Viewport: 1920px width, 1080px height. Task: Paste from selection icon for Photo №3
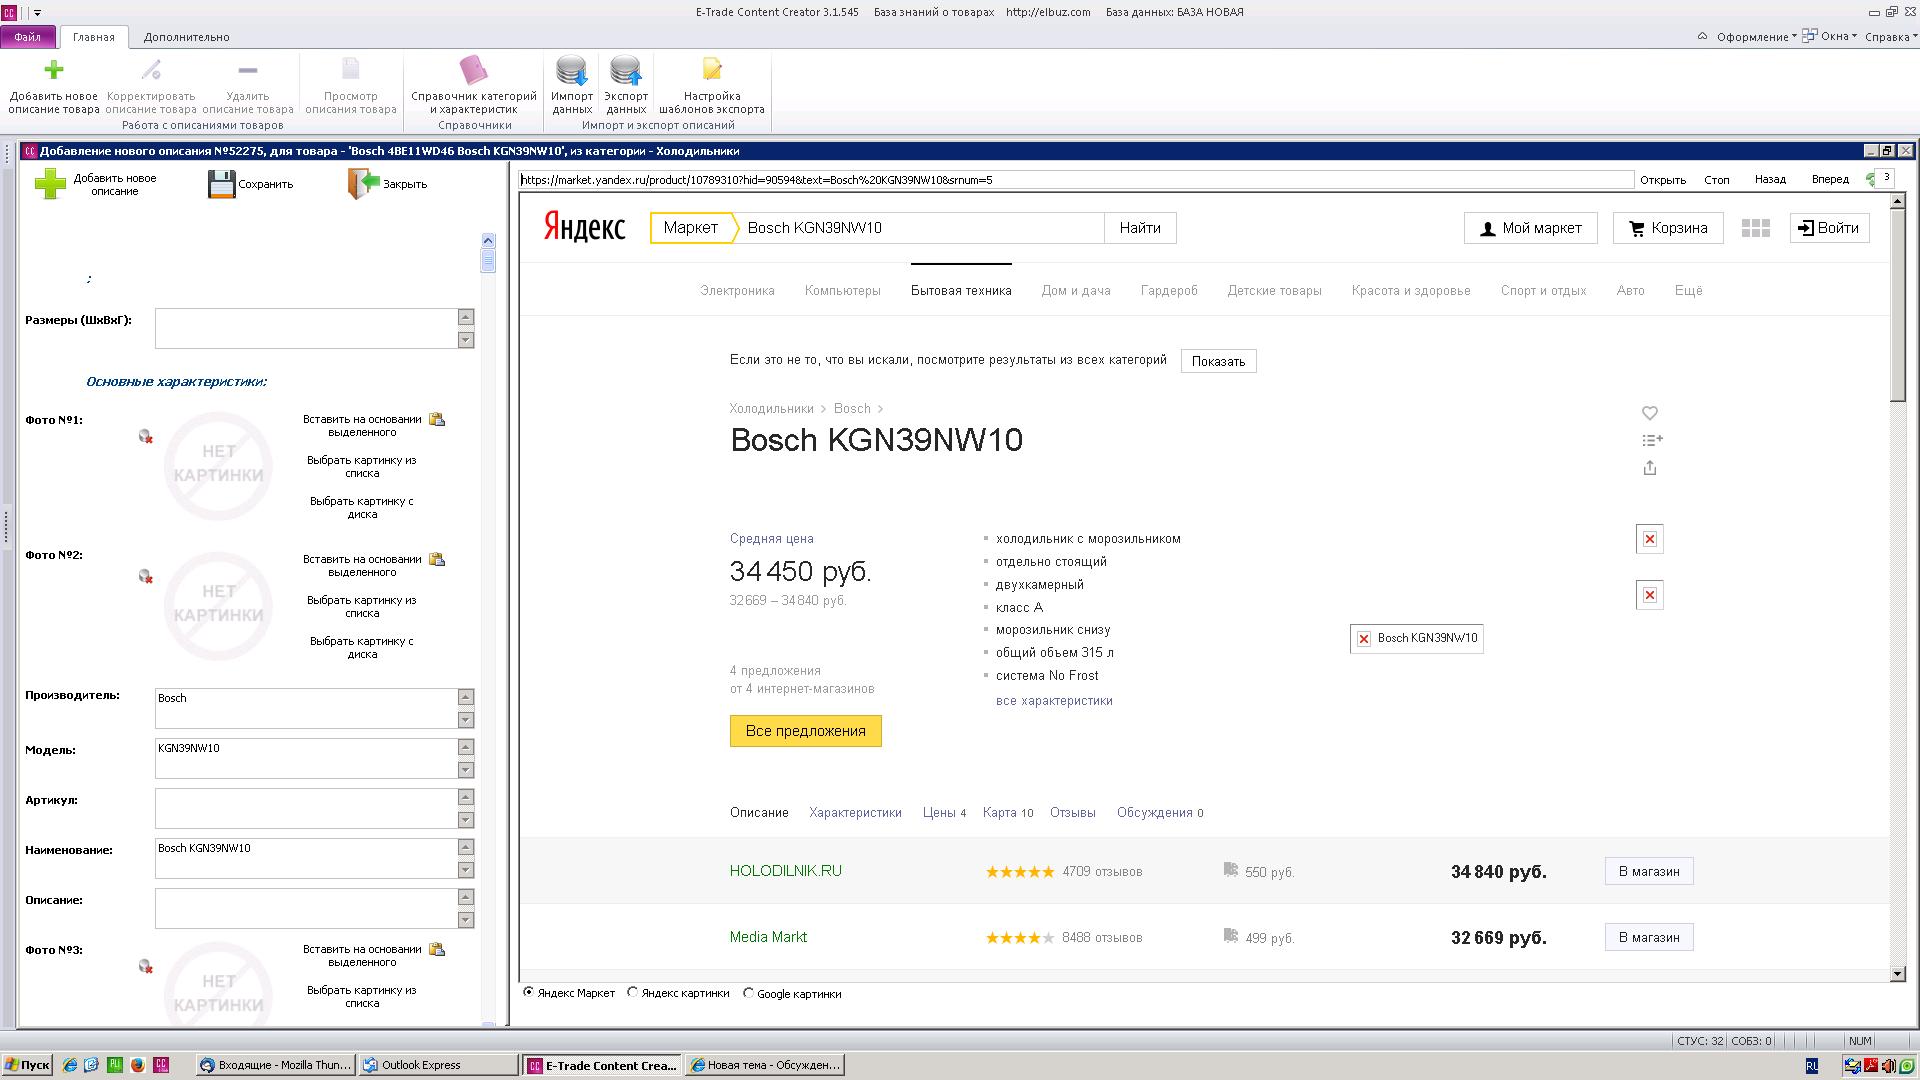[437, 949]
